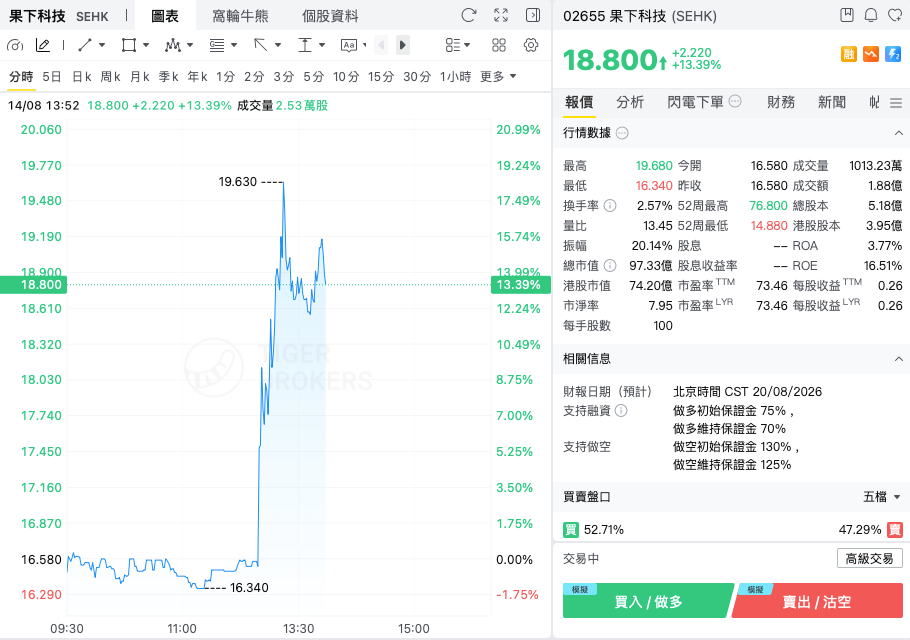
Task: Open the 五檔 order book depth dropdown
Action: [882, 497]
